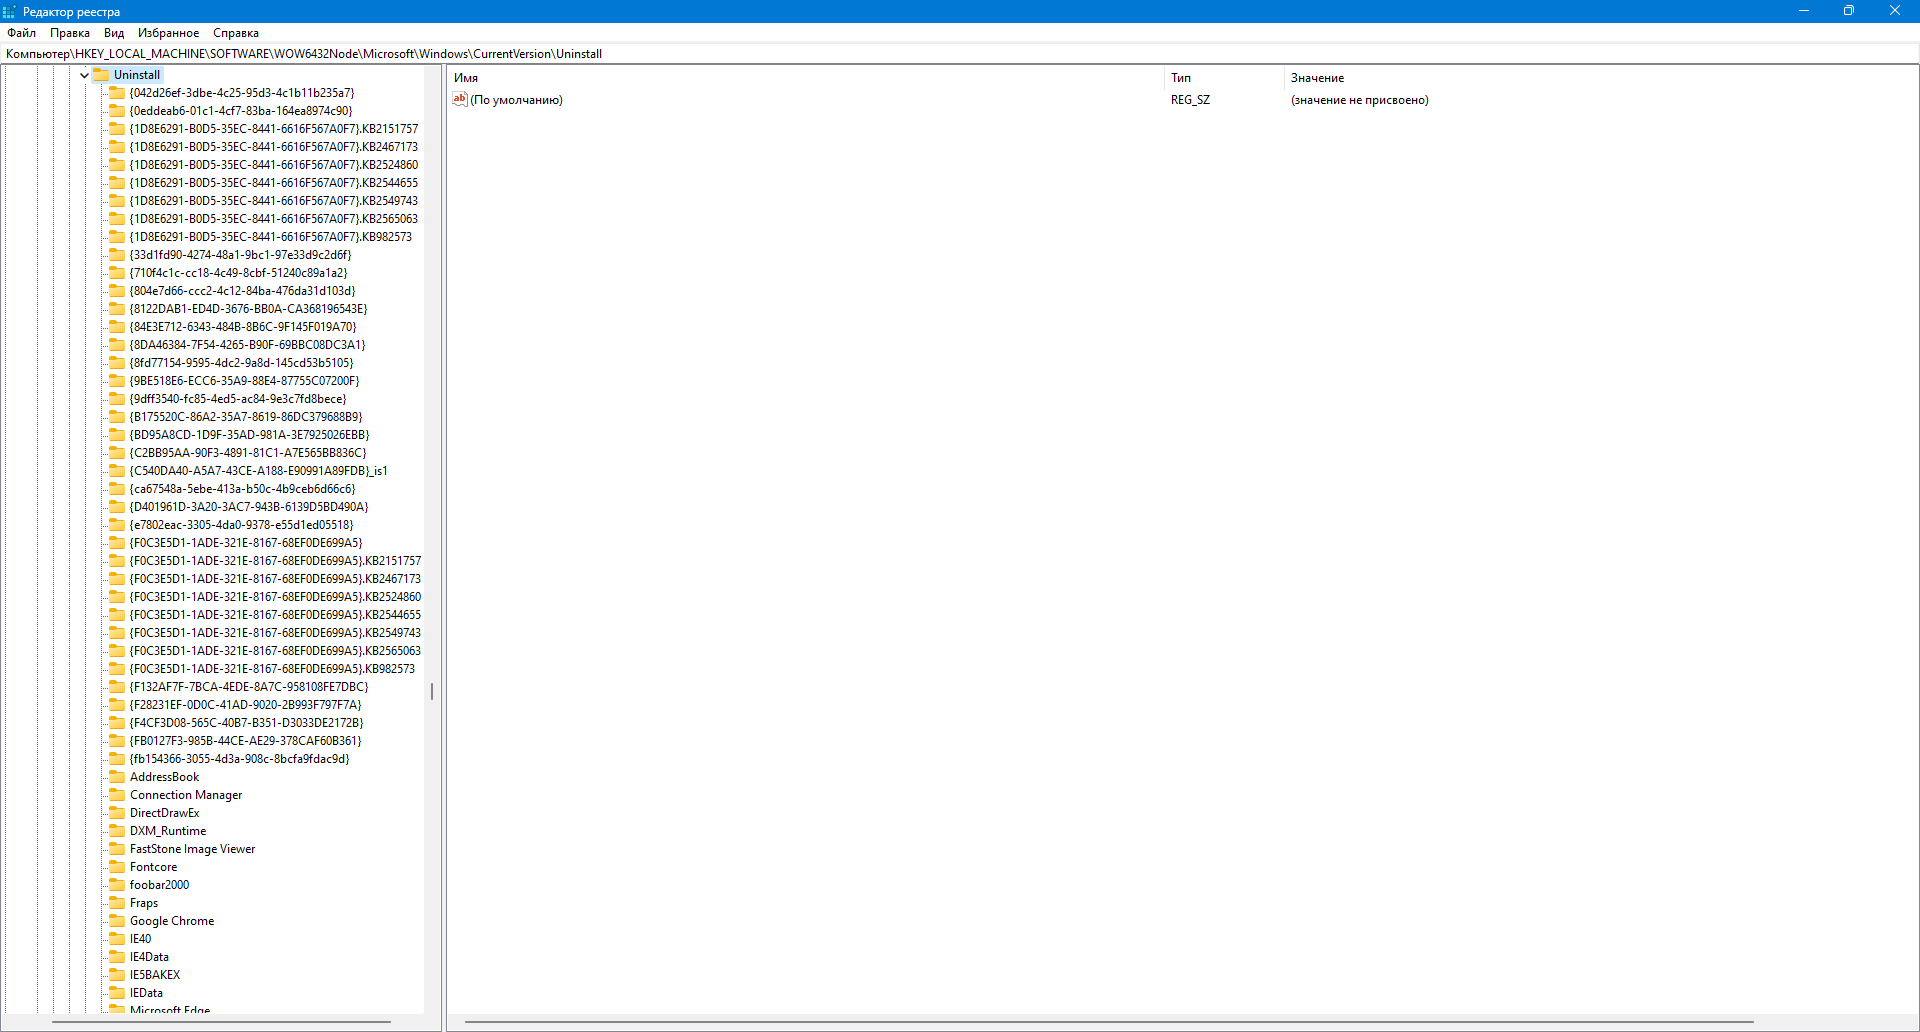Select key {BD95A8CD-1D9F-35AD-981A-3E7925026EBB}
The height and width of the screenshot is (1032, 1920).
(249, 435)
